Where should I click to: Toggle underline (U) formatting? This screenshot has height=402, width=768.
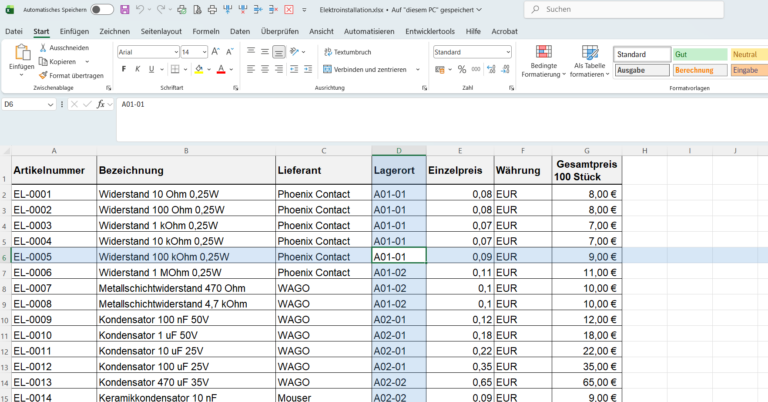pyautogui.click(x=151, y=69)
